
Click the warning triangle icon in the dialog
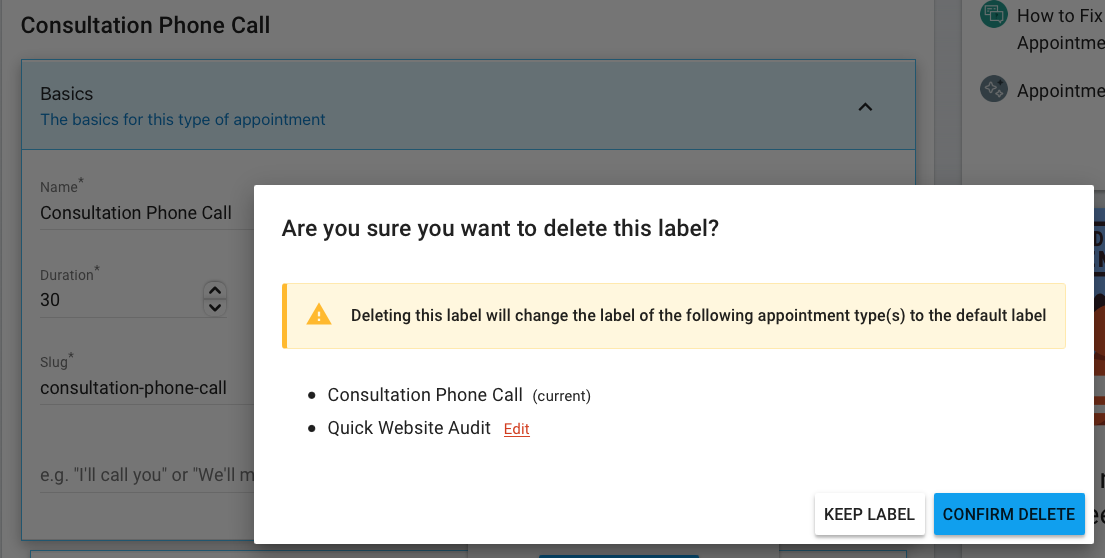[318, 316]
